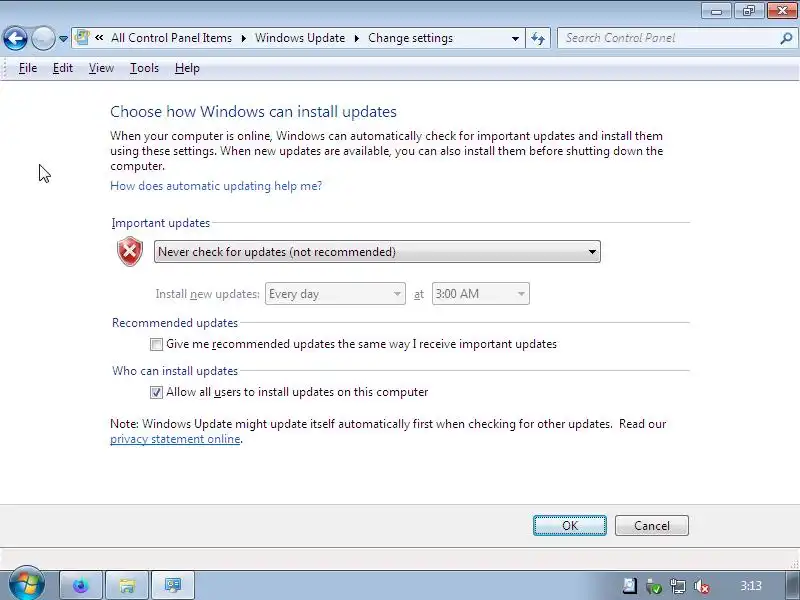Image resolution: width=800 pixels, height=600 pixels.
Task: Open the recent pages dropdown next to Forward
Action: click(63, 39)
